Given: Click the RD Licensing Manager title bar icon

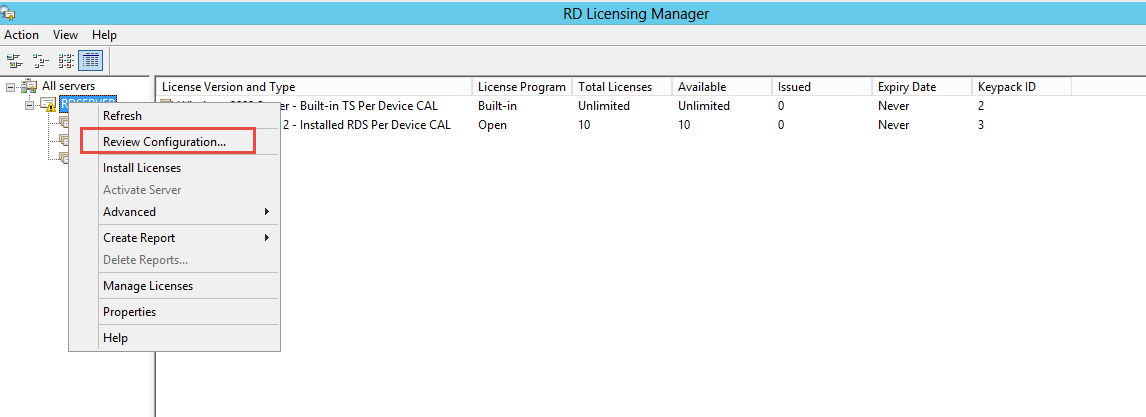Looking at the screenshot, I should (8, 12).
